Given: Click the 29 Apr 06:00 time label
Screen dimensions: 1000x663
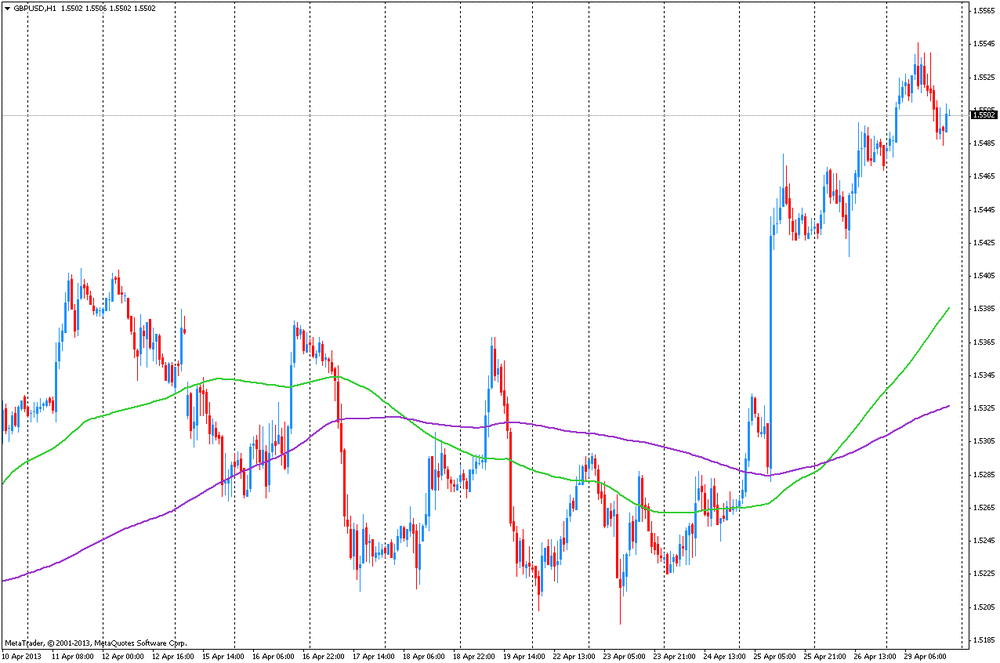Looking at the screenshot, I should click(925, 656).
